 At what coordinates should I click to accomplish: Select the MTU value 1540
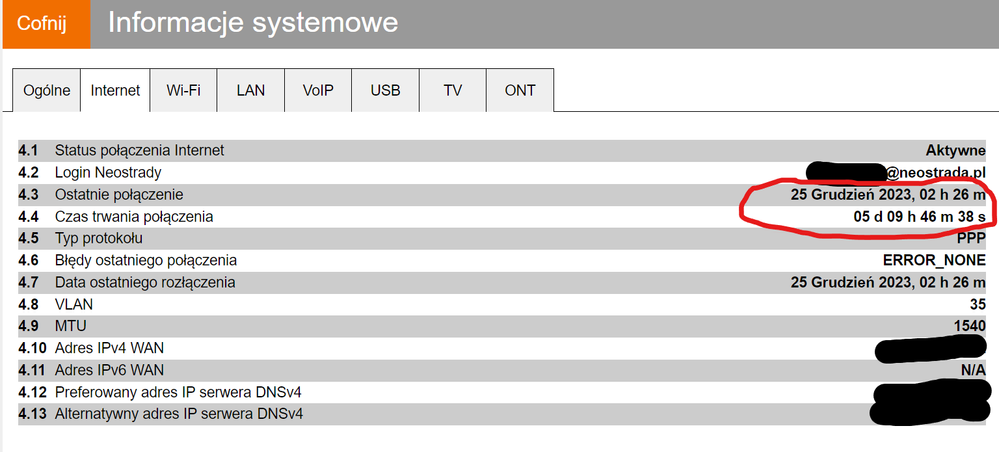(x=969, y=326)
